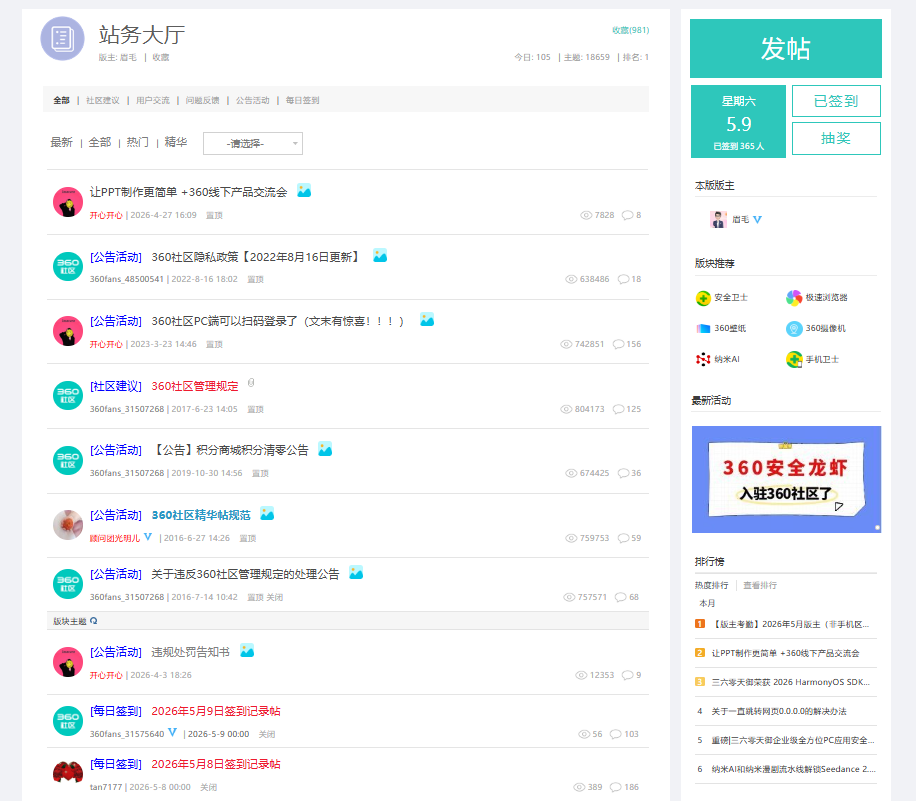Click image icon beside 让PPT制作更简单 post
The height and width of the screenshot is (801, 916).
[x=304, y=190]
